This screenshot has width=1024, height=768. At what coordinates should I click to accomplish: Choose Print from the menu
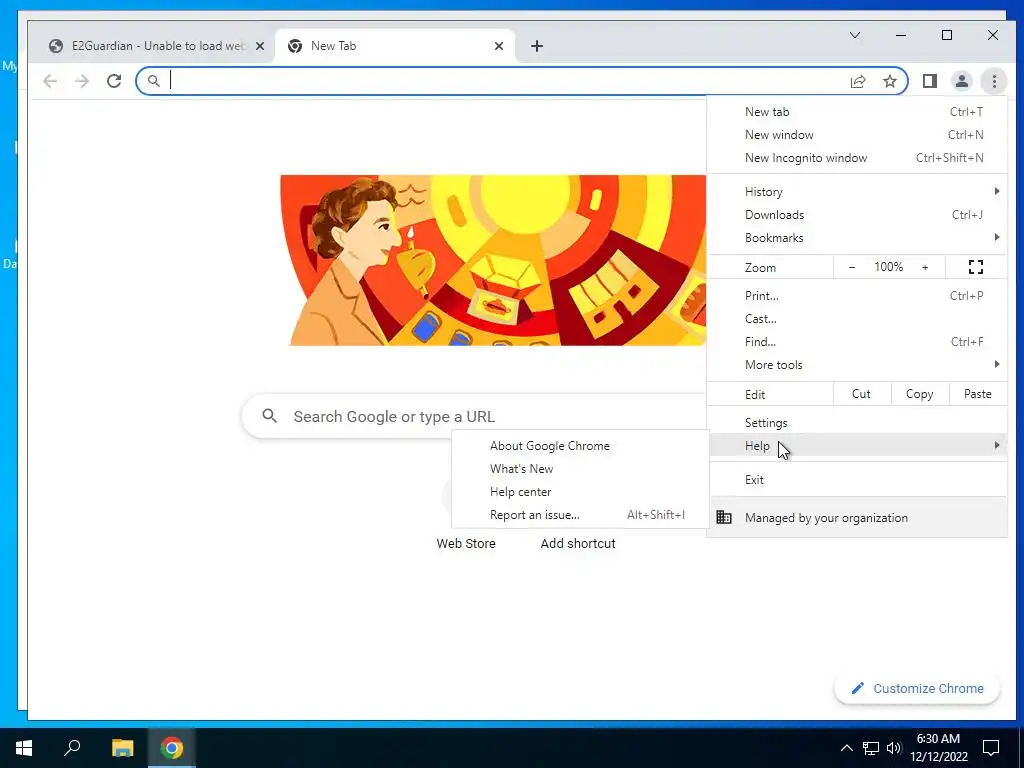[x=857, y=295]
